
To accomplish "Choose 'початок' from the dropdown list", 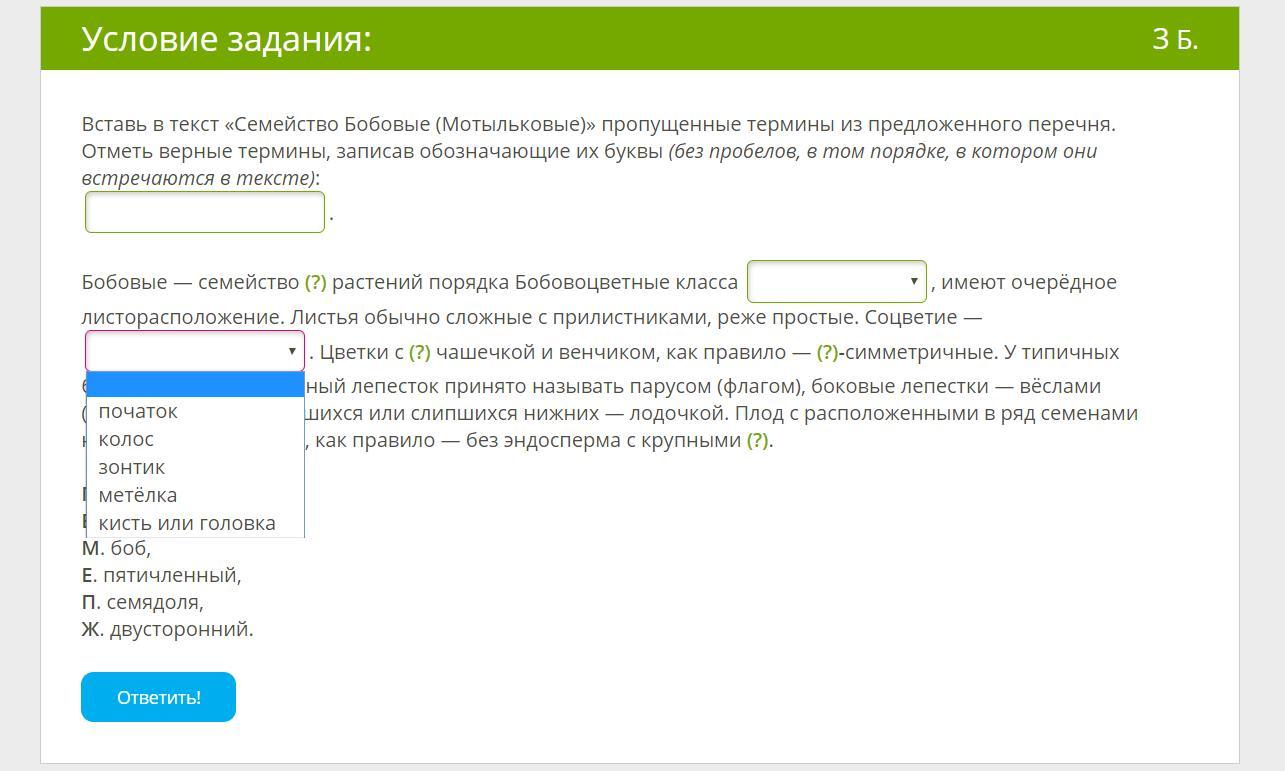I will 195,411.
